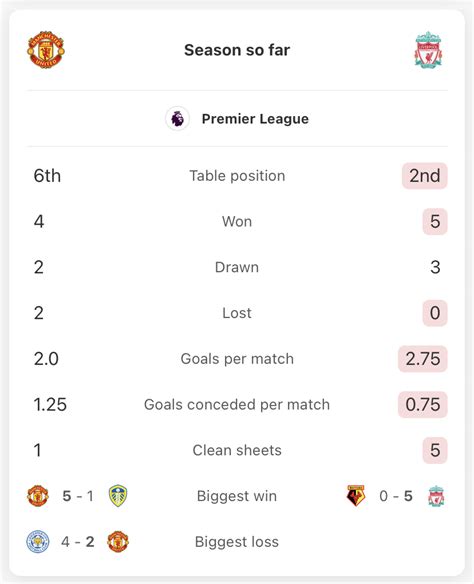Open the Watford crest in Biggest win
The image size is (474, 584).
click(356, 496)
